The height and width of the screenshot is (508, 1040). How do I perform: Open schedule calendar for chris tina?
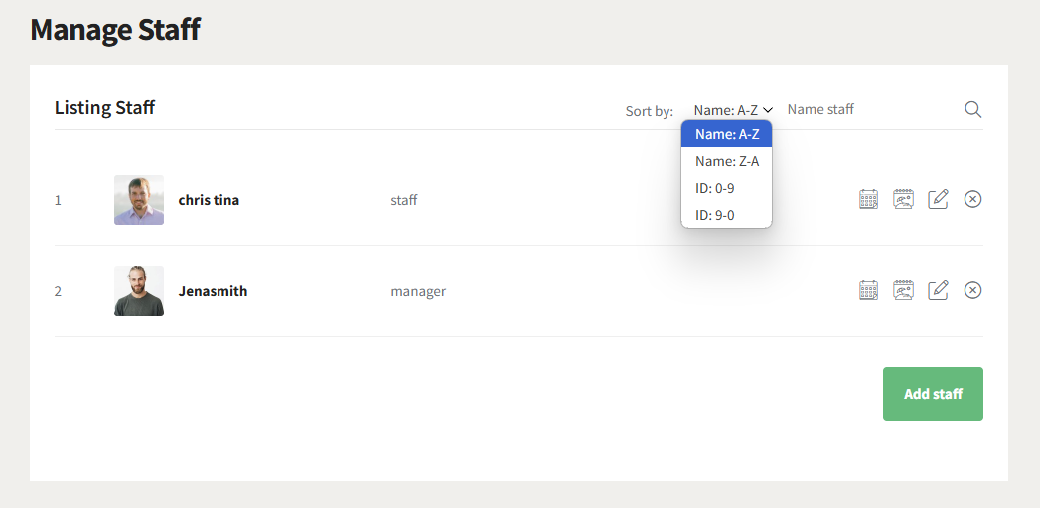[x=868, y=199]
